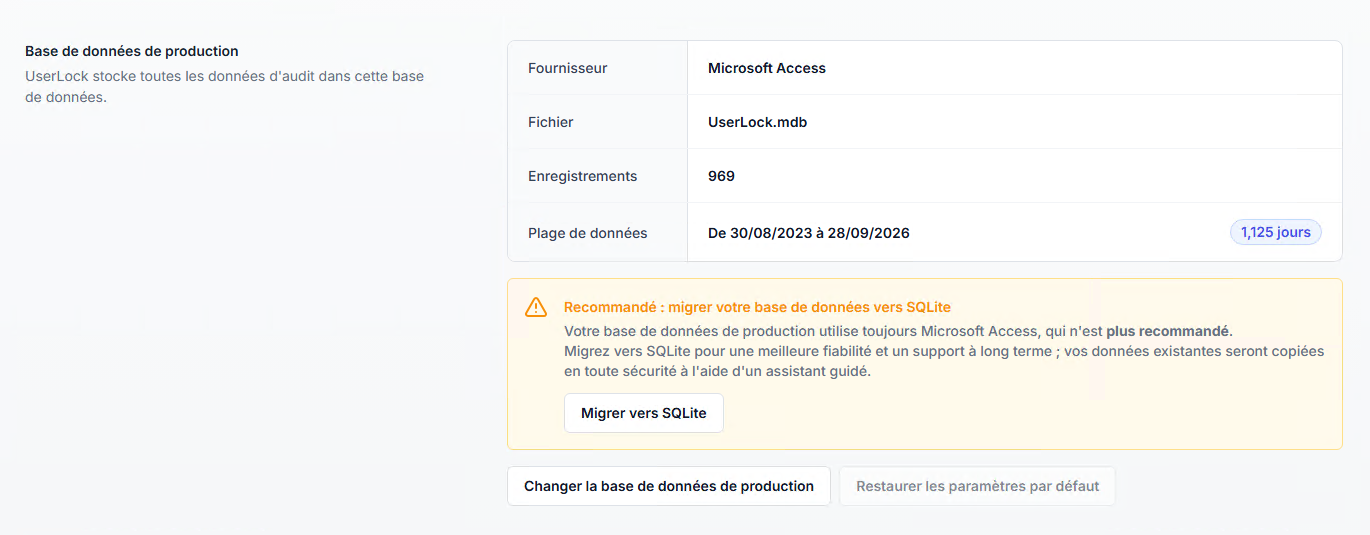This screenshot has height=535, width=1370.
Task: Click the Migrer vers SQLite button
Action: [x=644, y=413]
